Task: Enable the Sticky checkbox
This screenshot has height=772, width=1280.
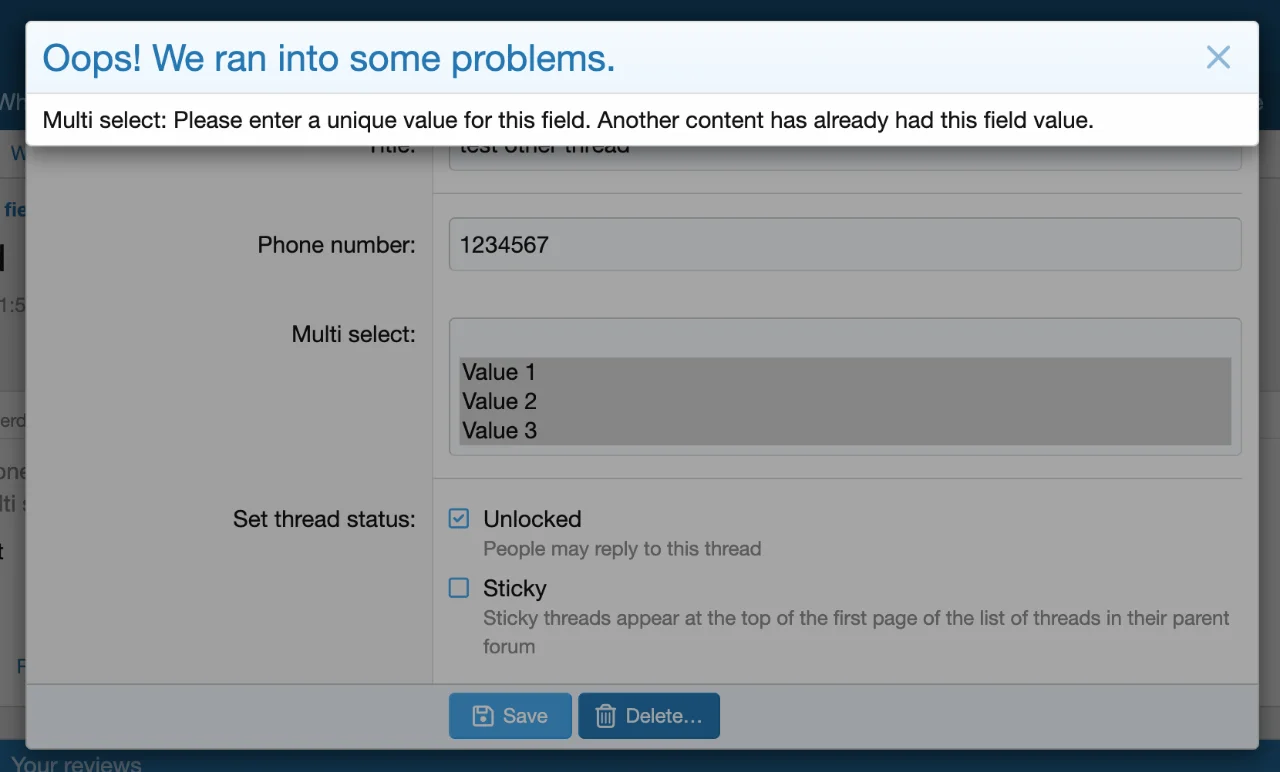Action: tap(459, 588)
